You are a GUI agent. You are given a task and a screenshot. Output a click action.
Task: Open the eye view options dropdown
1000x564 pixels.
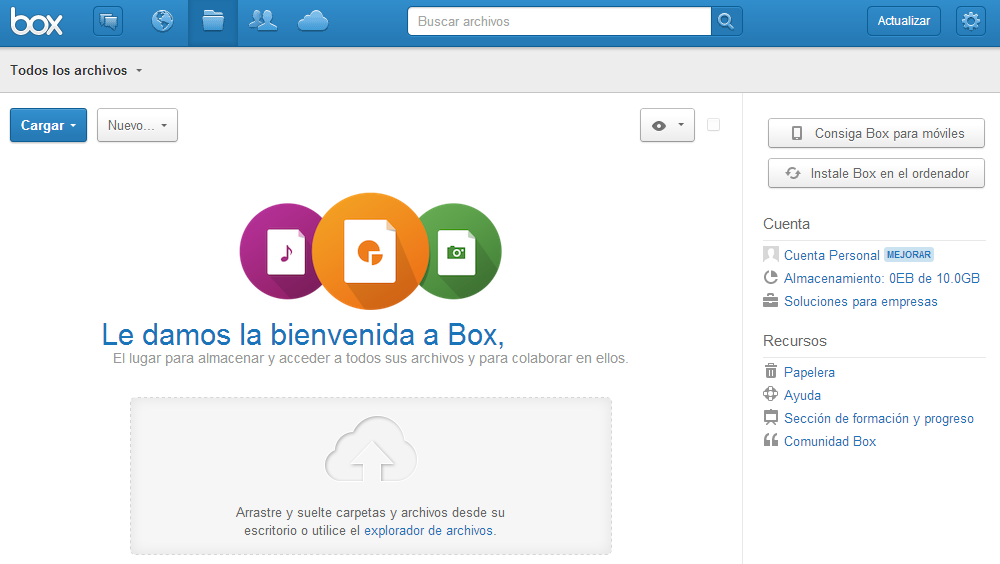667,125
